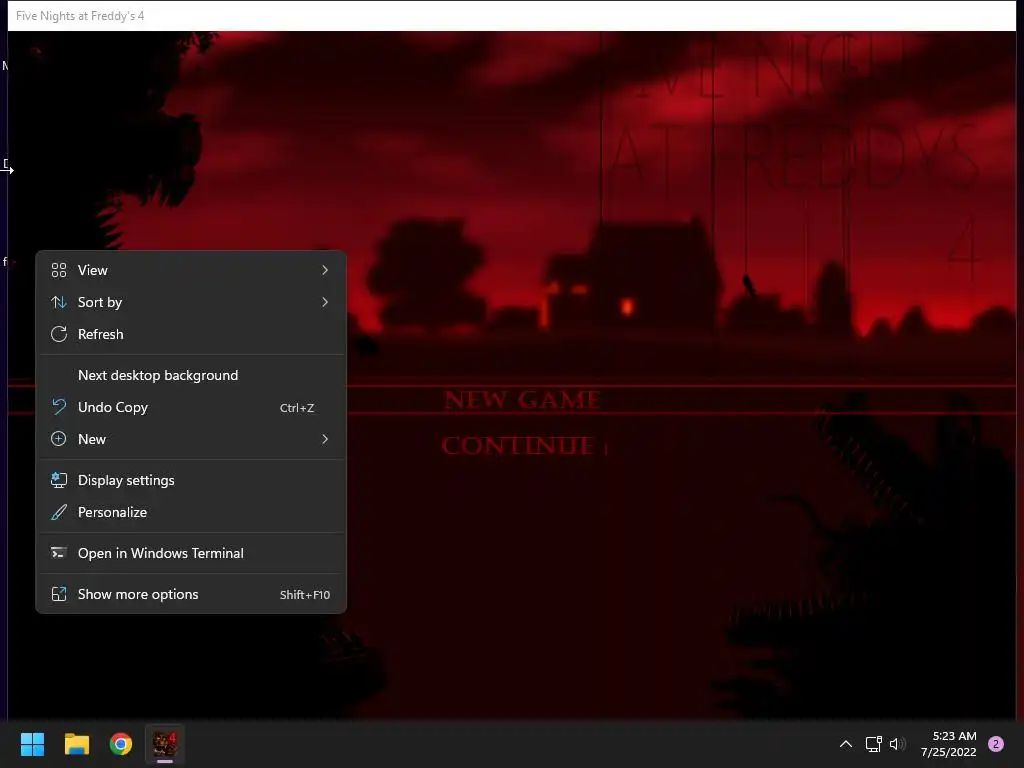Screen dimensions: 1024x768
Task: Open the notification count badge
Action: (996, 744)
